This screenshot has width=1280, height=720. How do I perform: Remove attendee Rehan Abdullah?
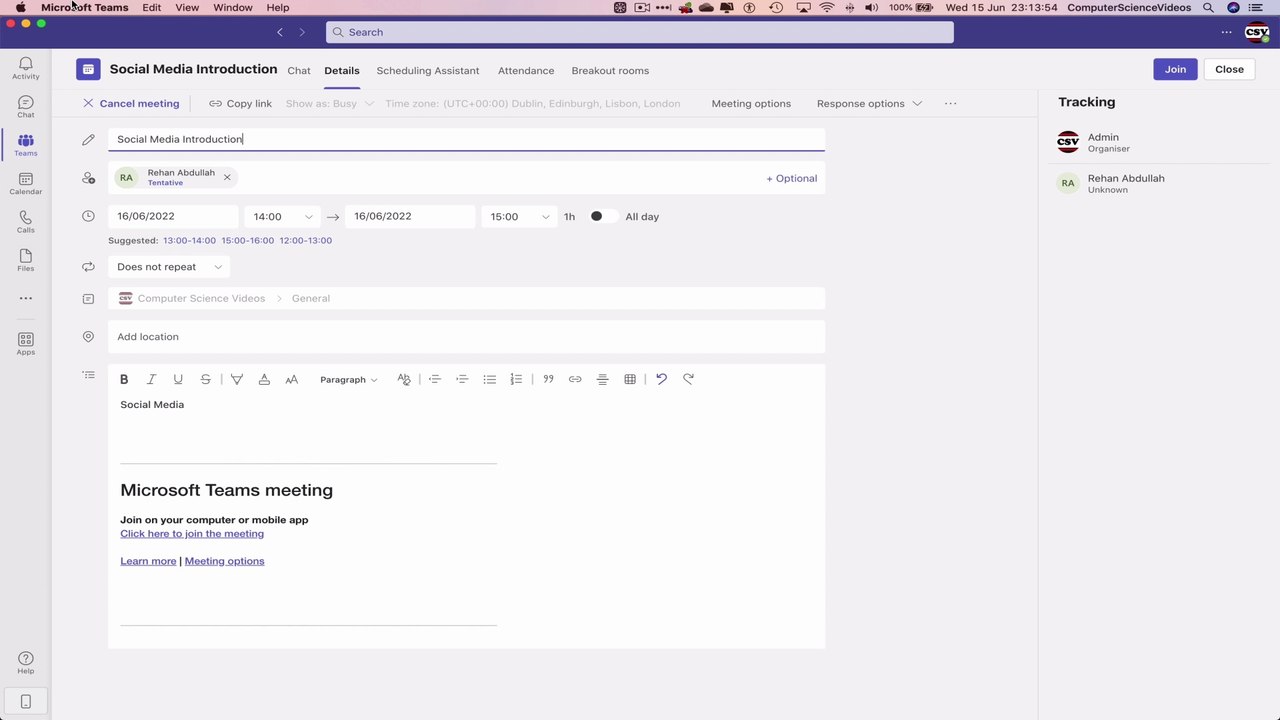227,177
